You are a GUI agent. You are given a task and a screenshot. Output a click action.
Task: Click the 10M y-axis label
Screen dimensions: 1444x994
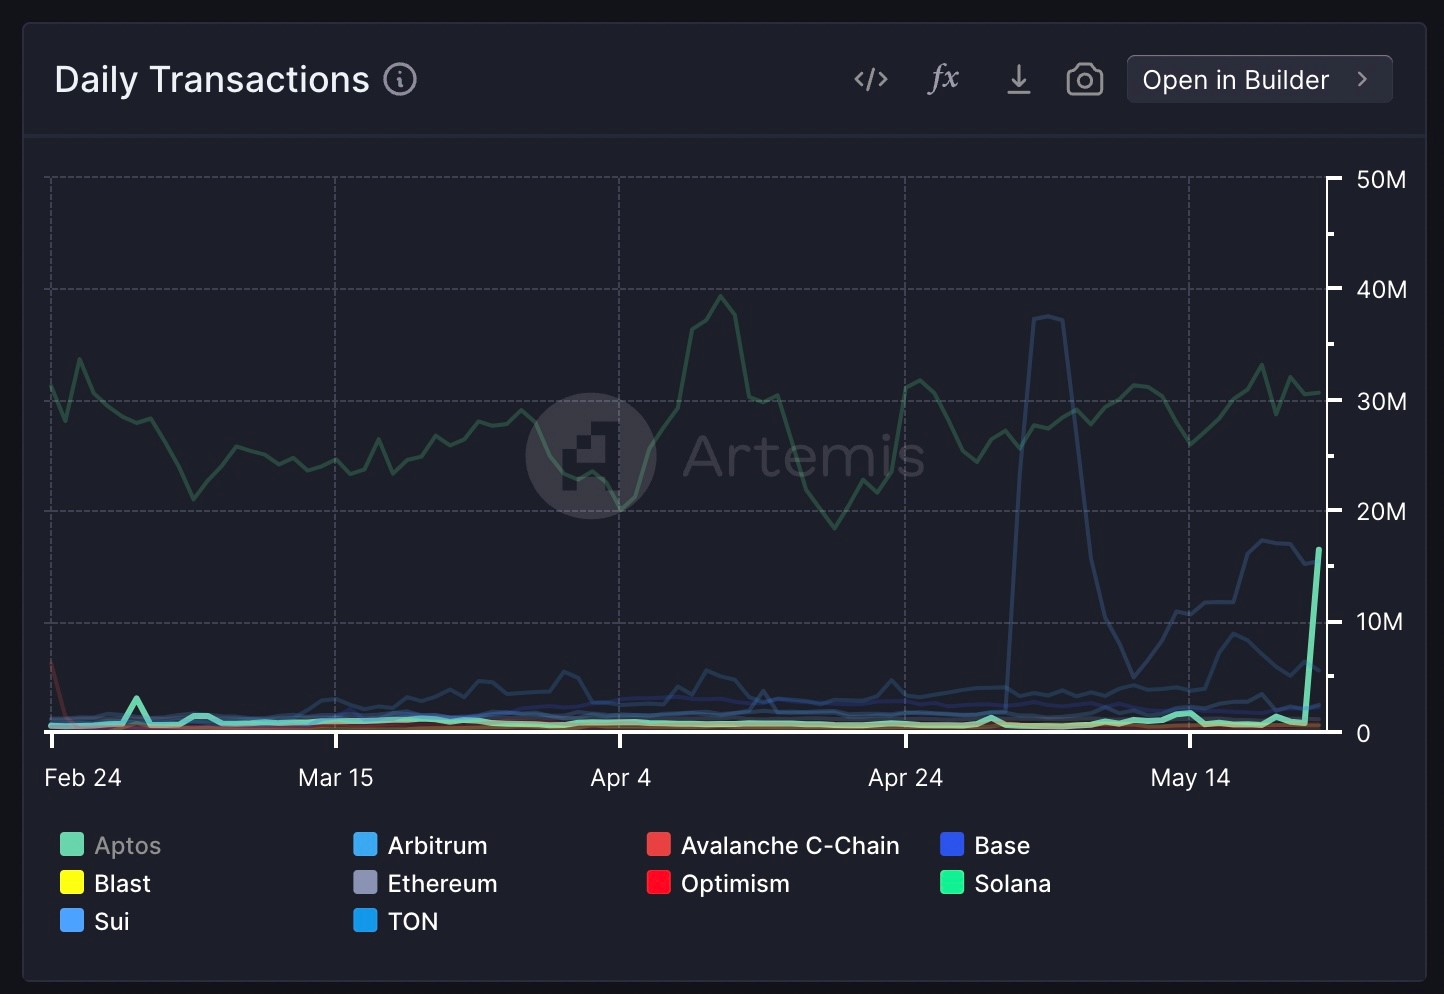coord(1379,622)
